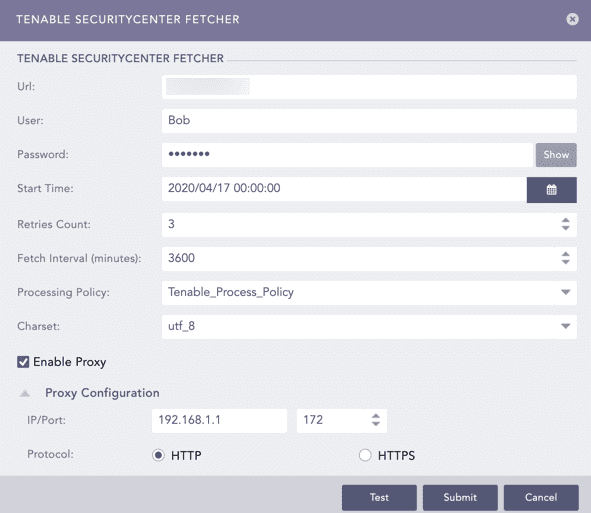591x513 pixels.
Task: Click the Cancel button
Action: [x=541, y=497]
